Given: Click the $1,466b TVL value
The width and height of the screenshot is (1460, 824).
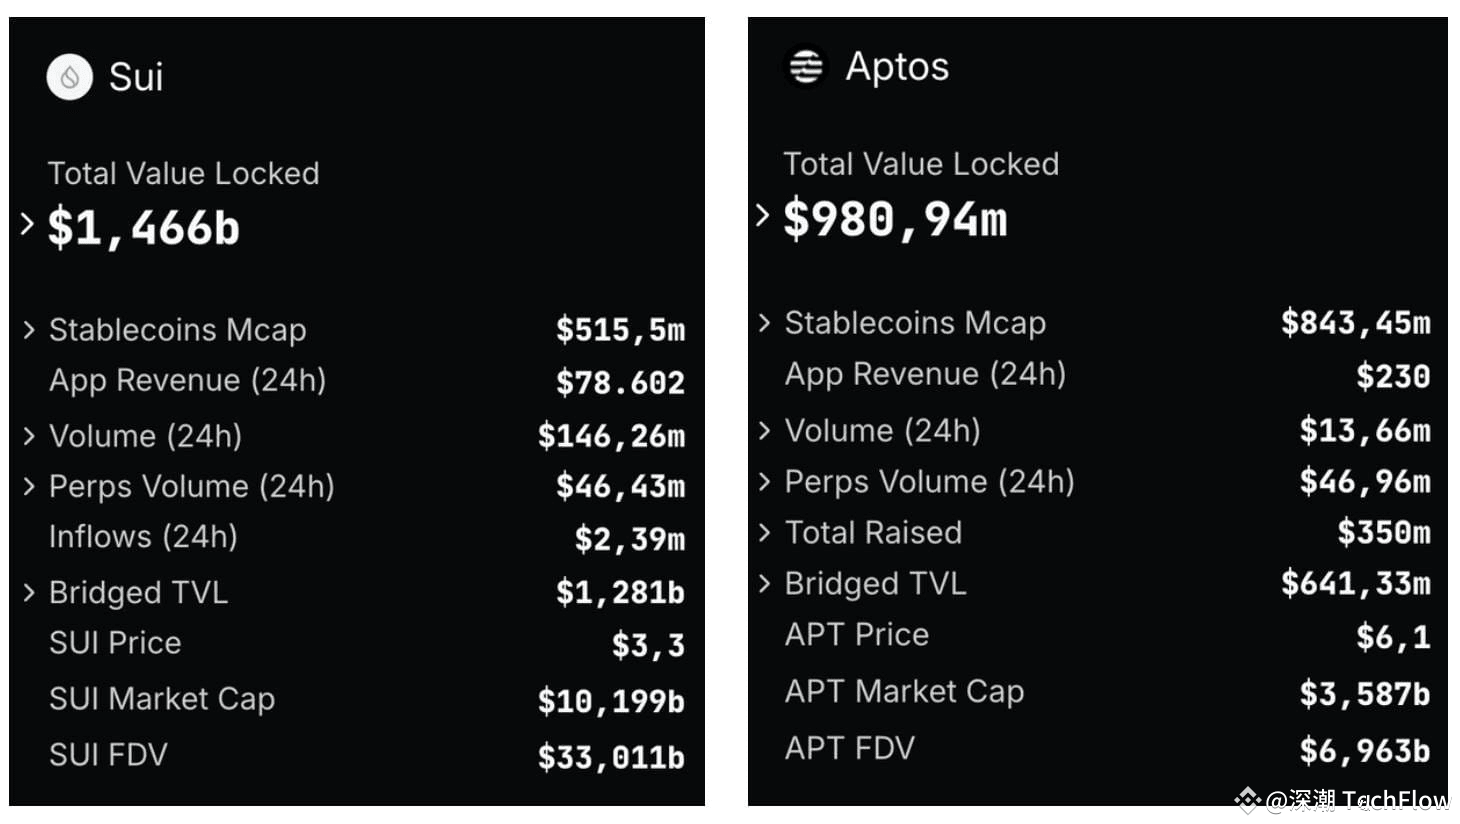Looking at the screenshot, I should tap(143, 228).
